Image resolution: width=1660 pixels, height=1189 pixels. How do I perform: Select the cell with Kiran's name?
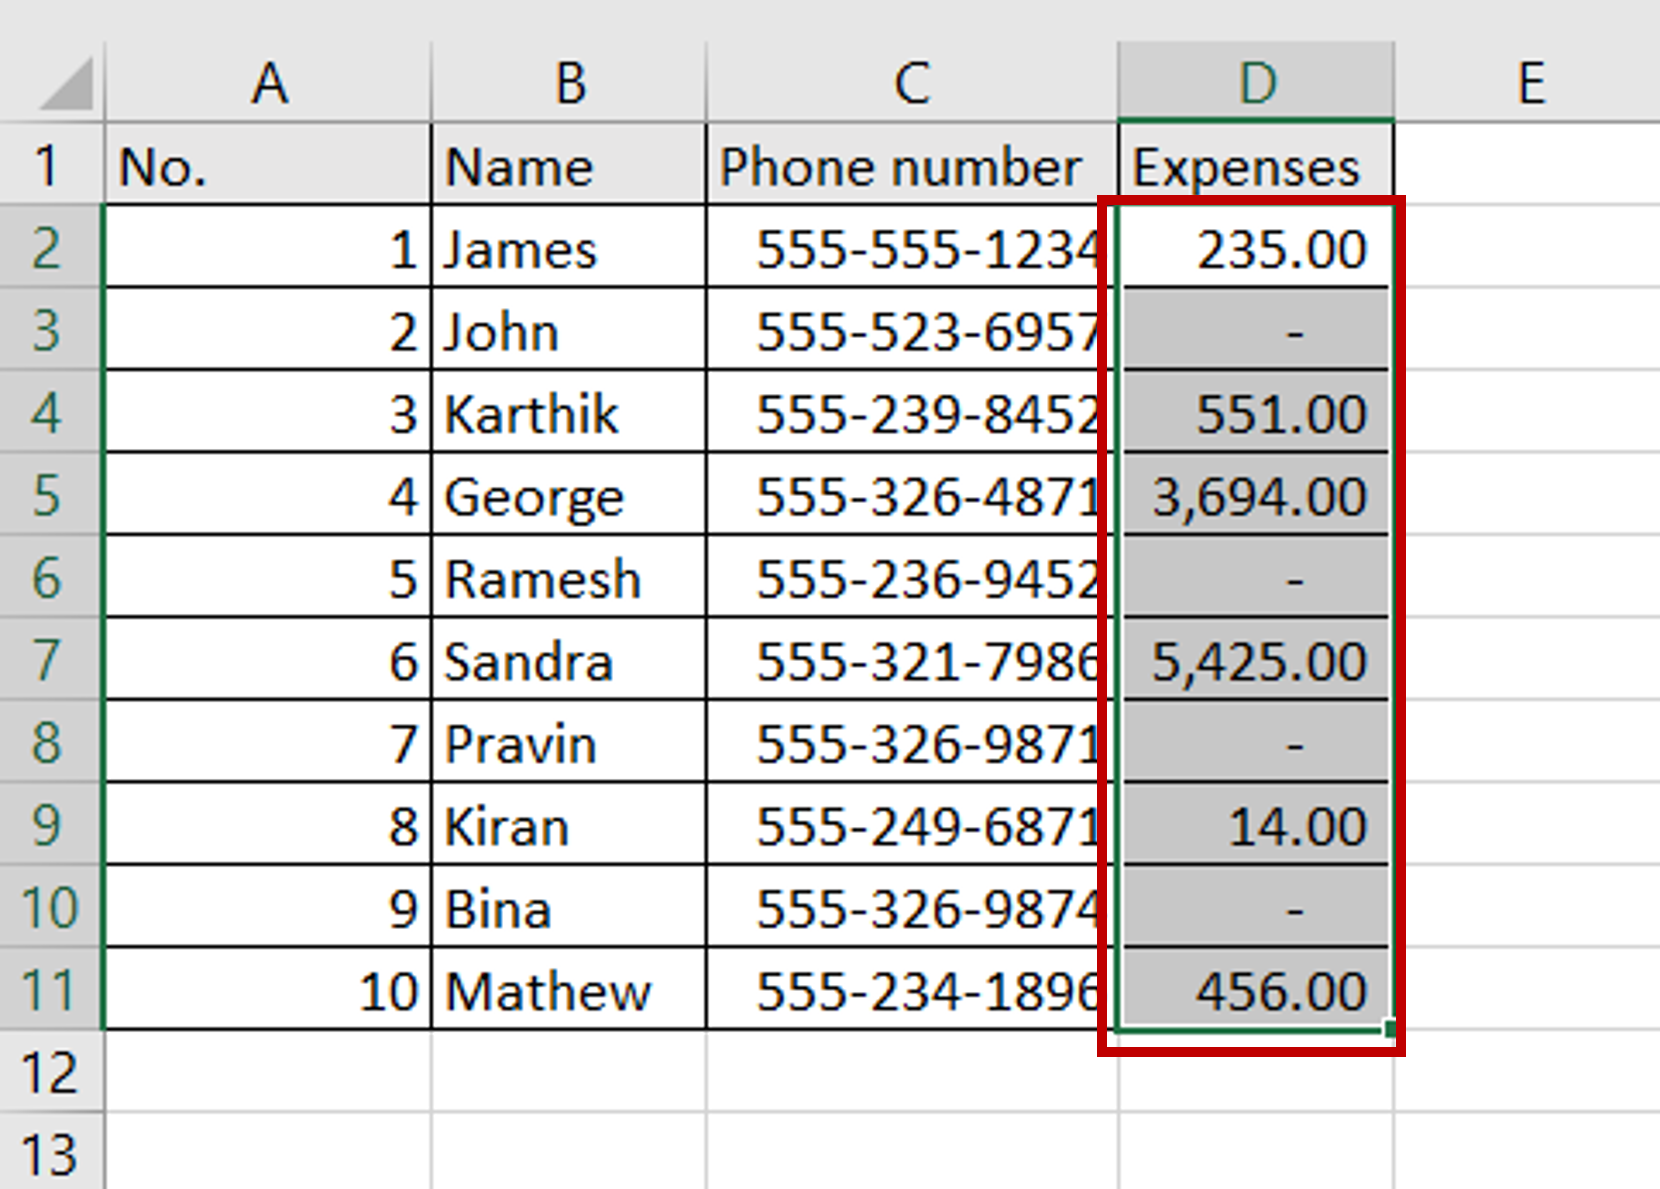pyautogui.click(x=567, y=826)
